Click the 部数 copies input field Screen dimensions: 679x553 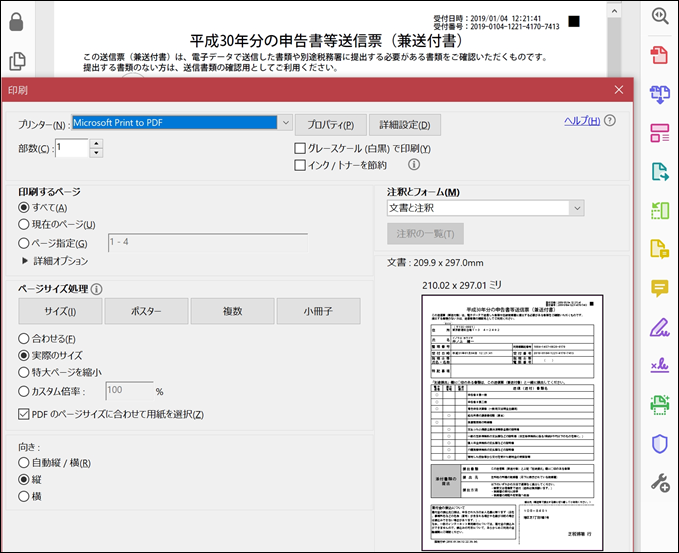click(72, 148)
